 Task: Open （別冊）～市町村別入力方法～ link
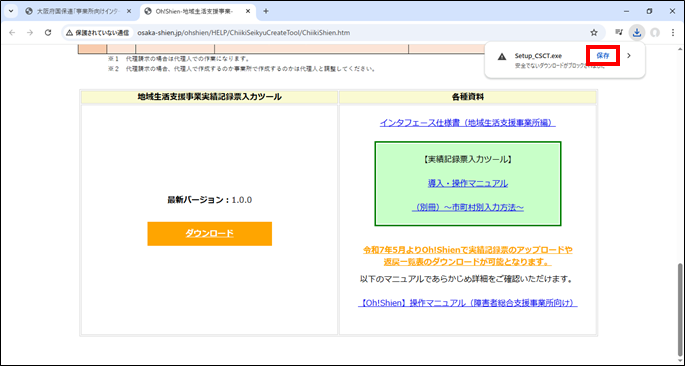(468, 208)
